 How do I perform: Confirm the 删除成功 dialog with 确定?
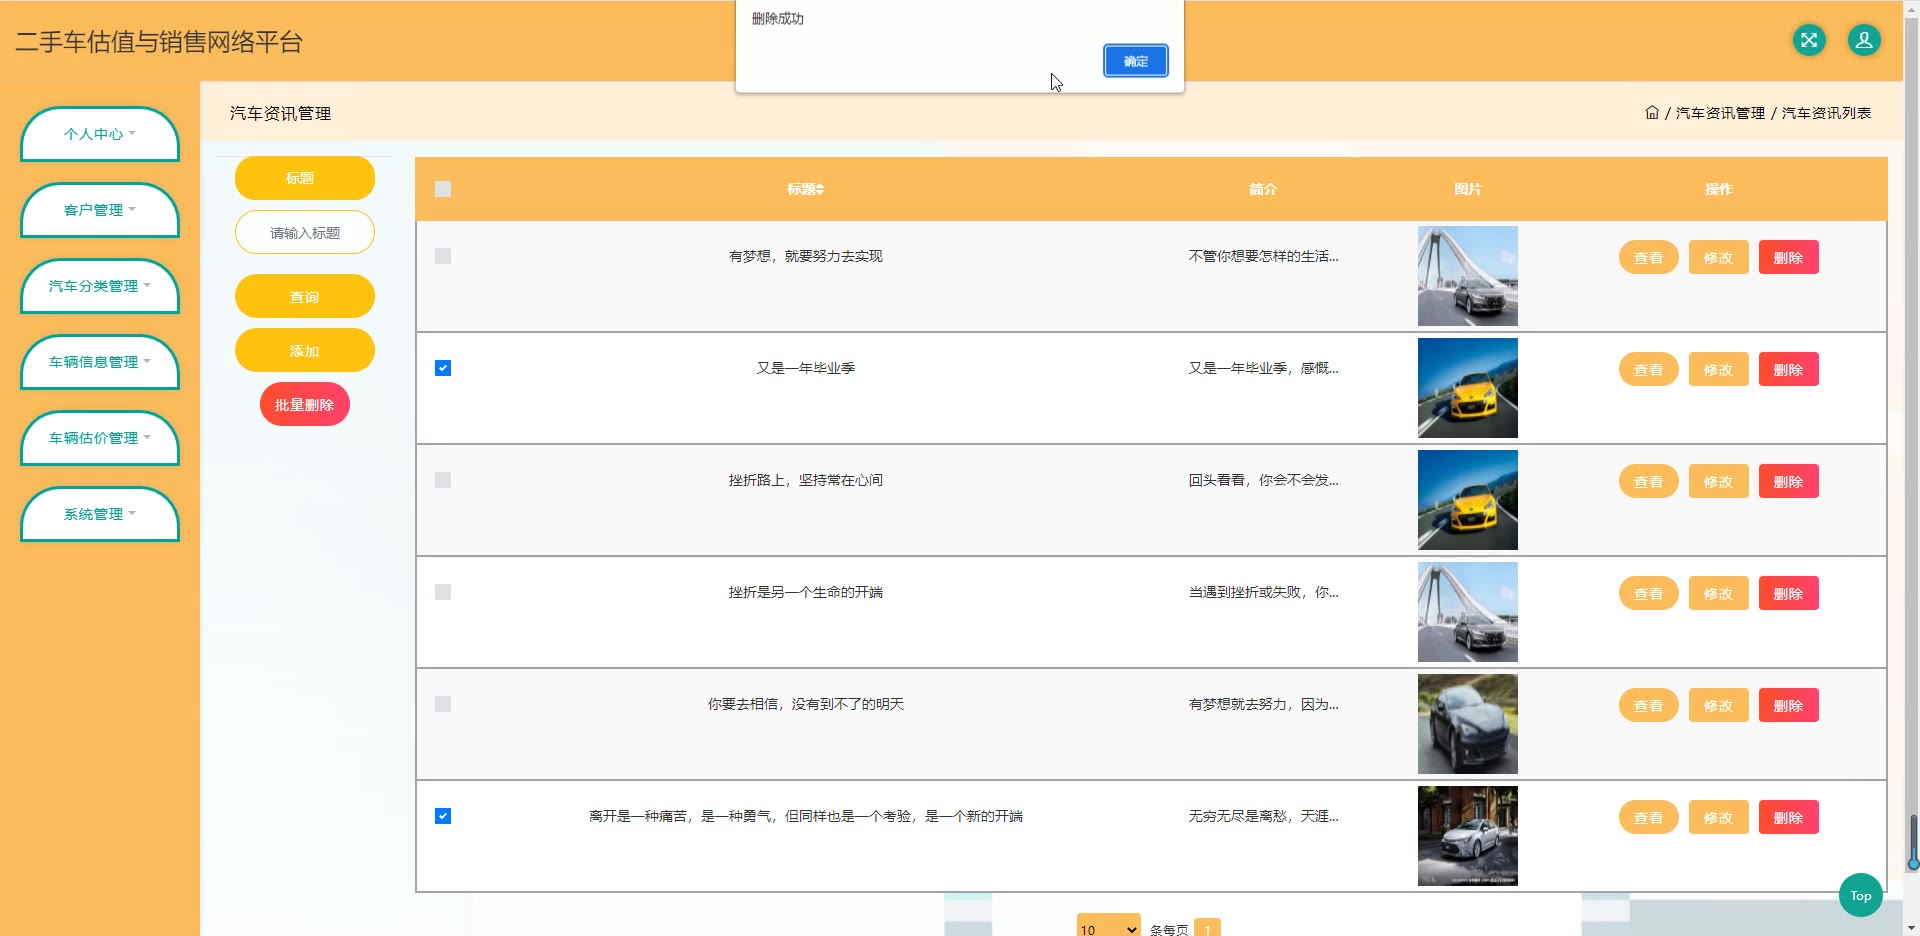(1135, 61)
